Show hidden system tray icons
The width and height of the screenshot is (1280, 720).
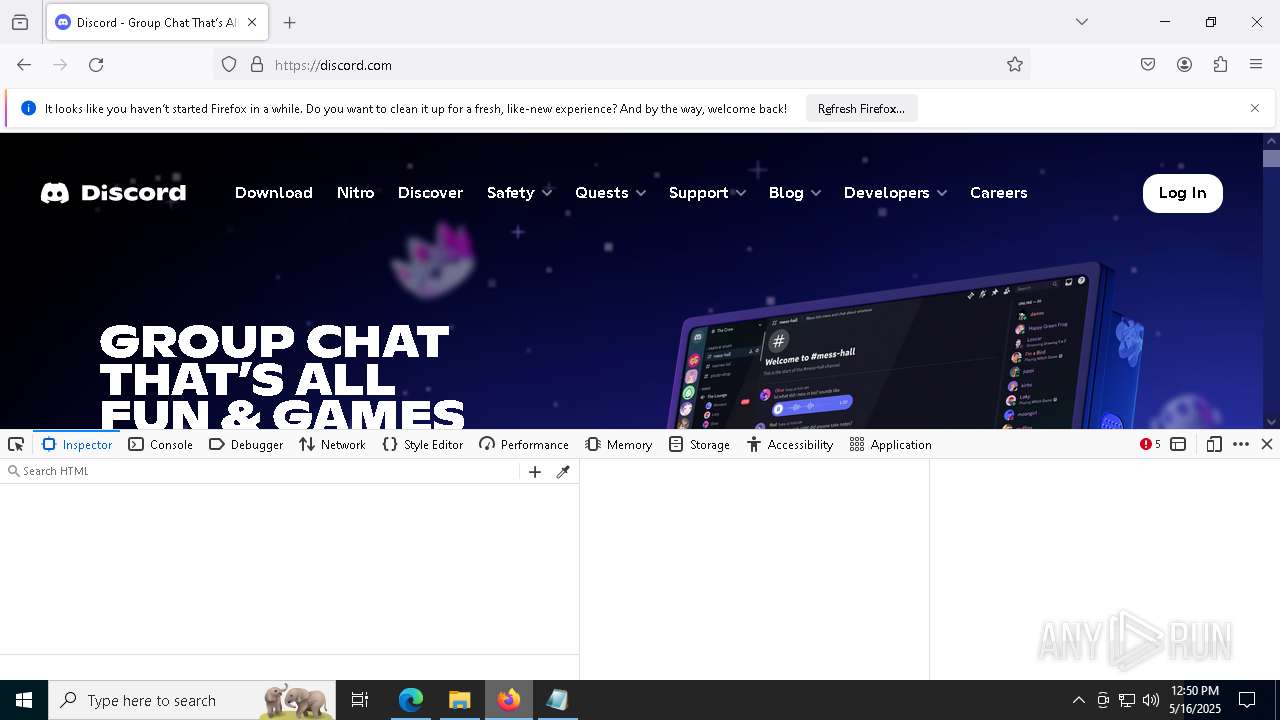(x=1079, y=700)
